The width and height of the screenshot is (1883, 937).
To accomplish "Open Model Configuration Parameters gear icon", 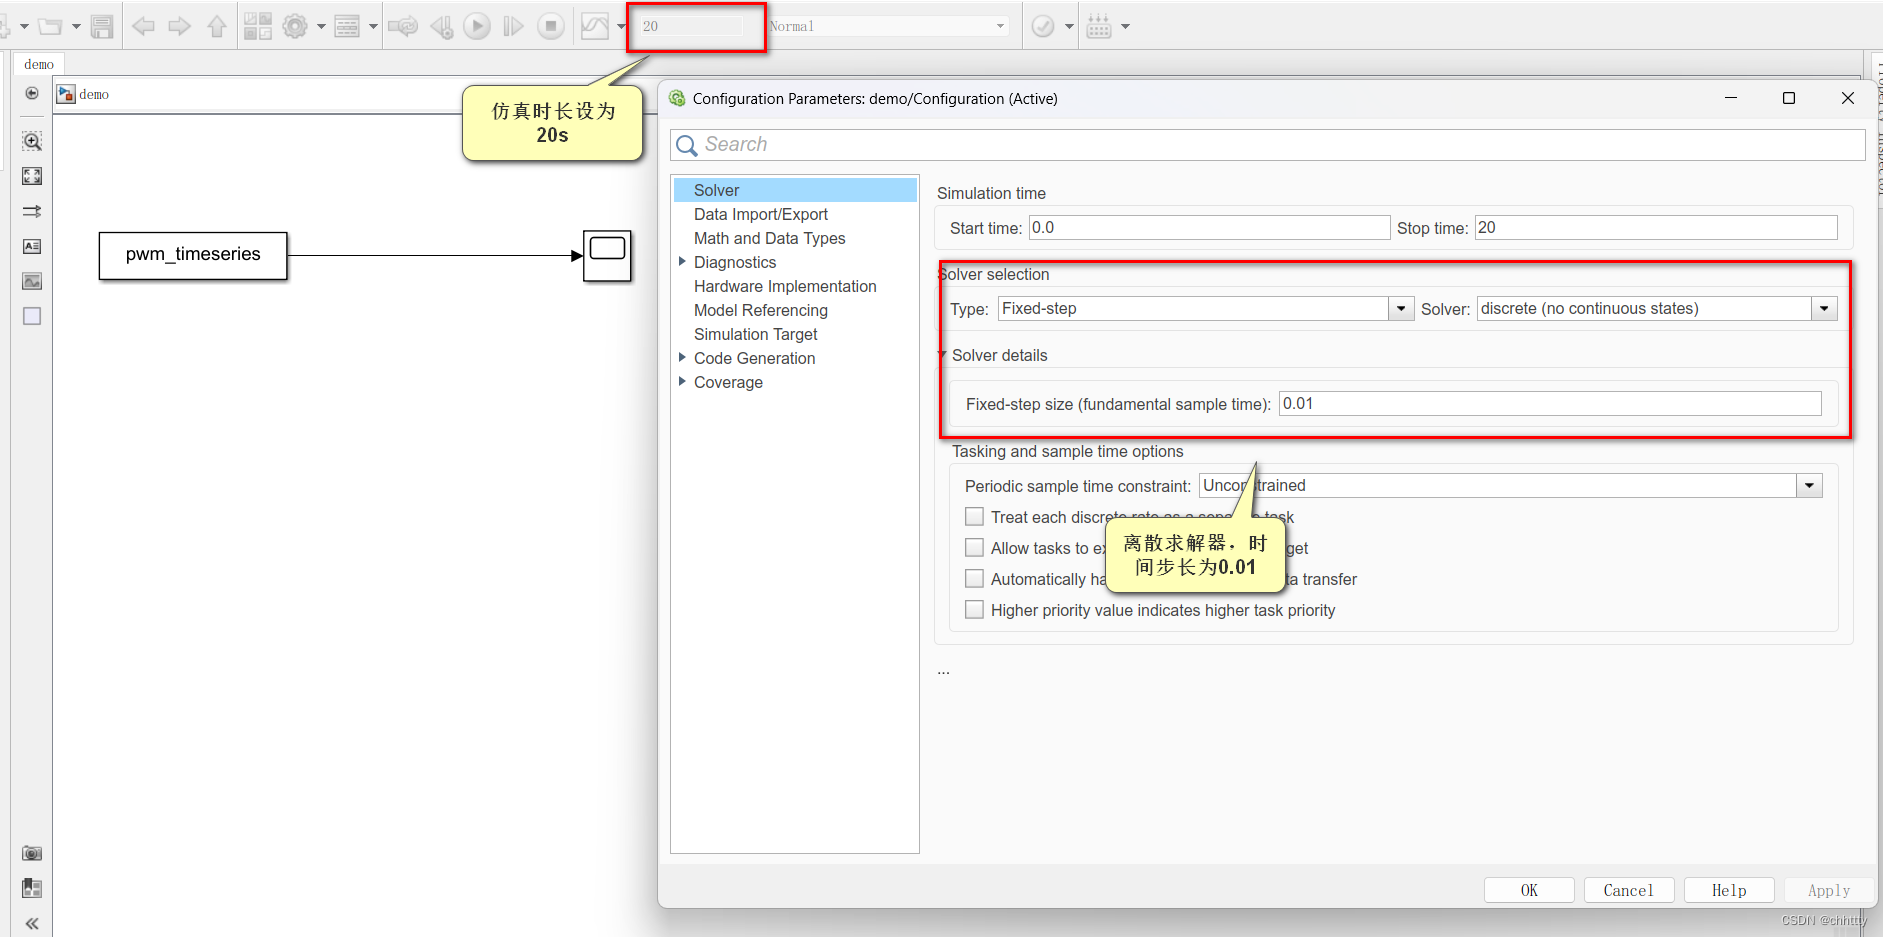I will (x=294, y=27).
